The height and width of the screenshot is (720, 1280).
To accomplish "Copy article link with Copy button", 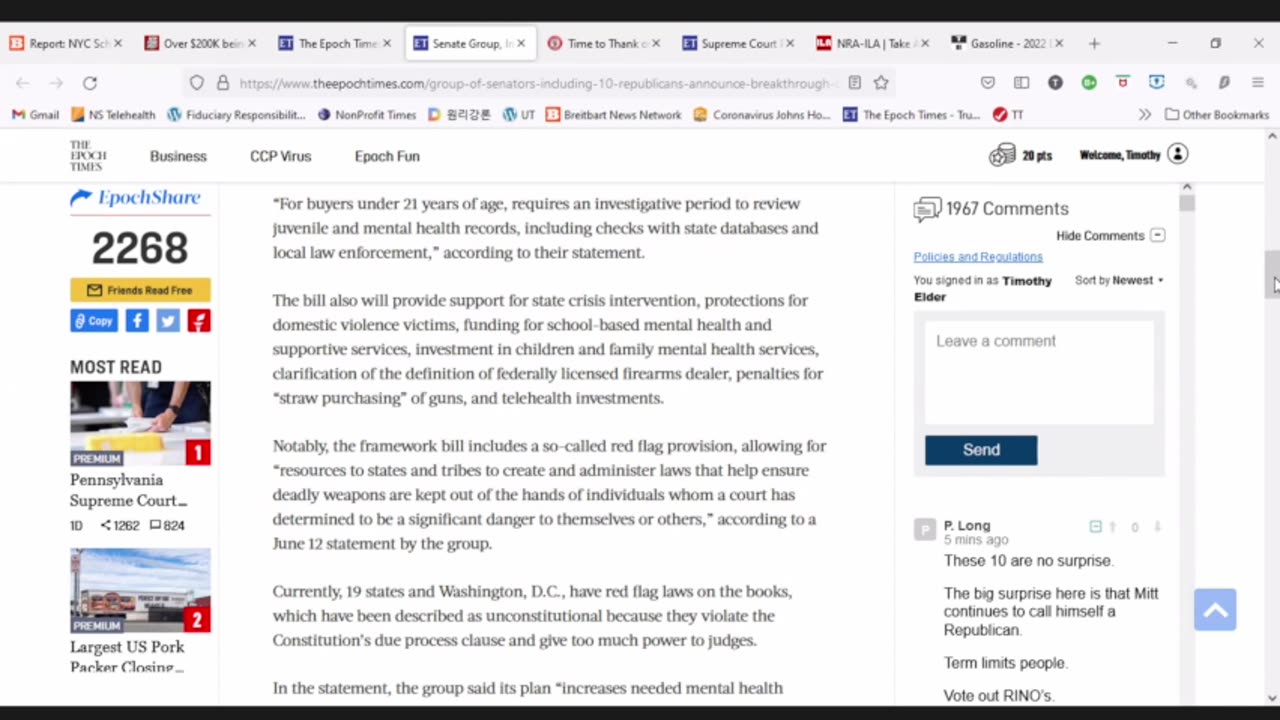I will point(94,321).
